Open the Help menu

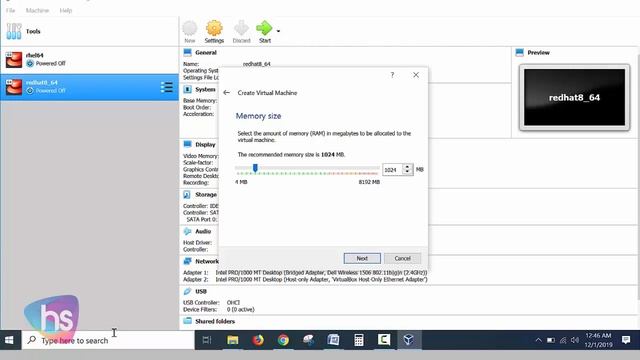pos(66,10)
